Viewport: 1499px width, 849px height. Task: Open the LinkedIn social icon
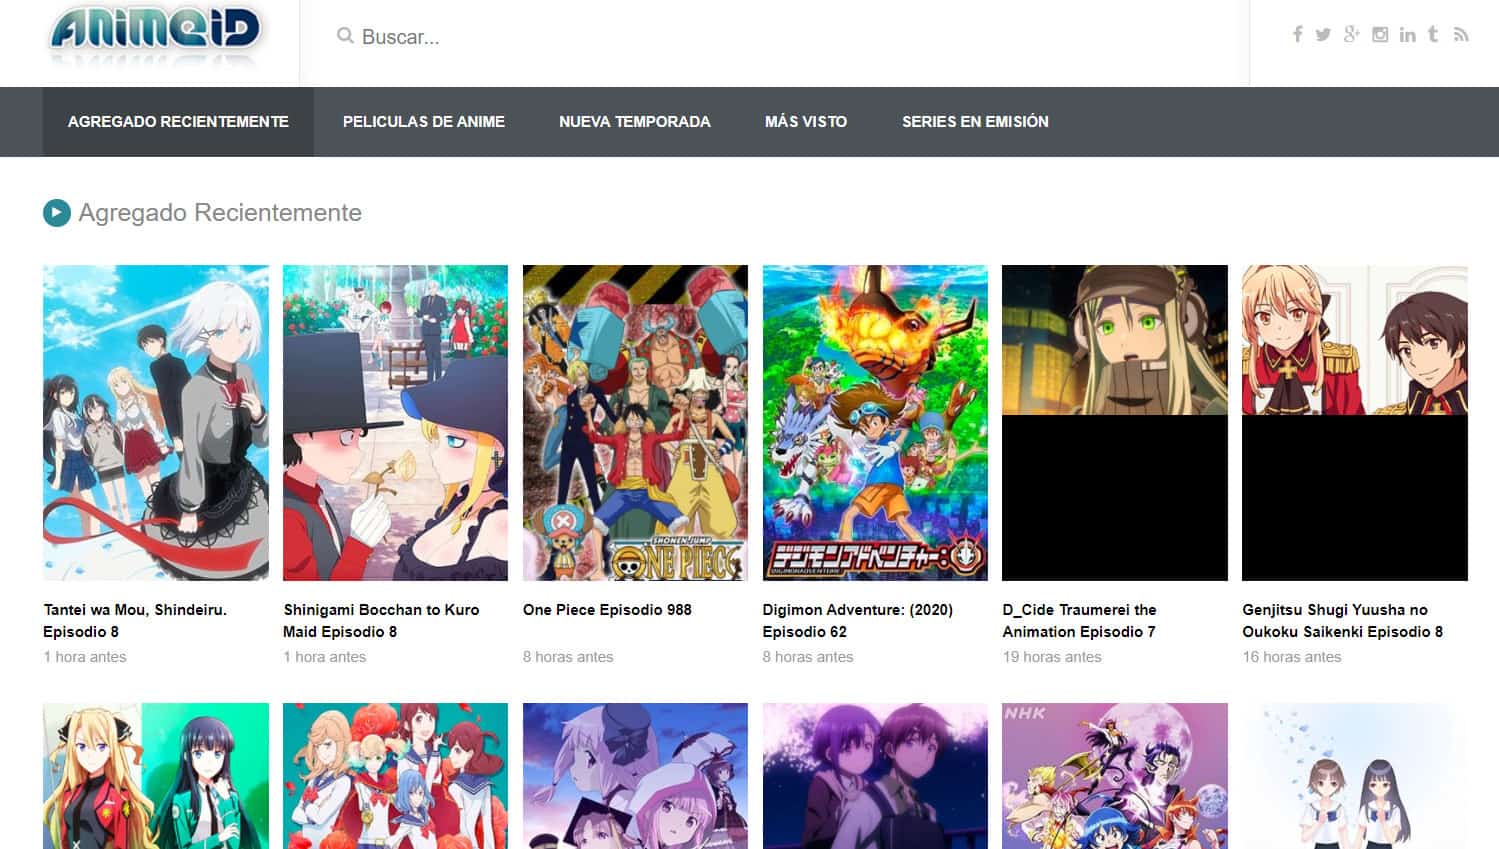pos(1407,35)
